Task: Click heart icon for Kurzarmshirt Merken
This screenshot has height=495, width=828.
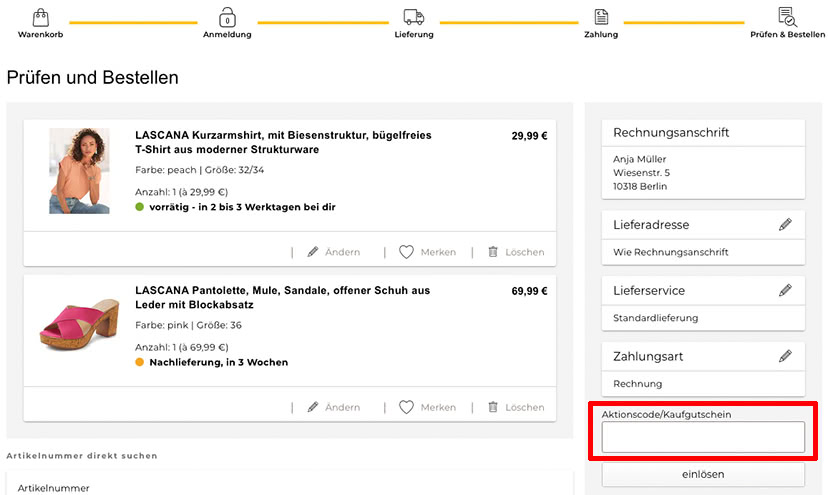Action: tap(406, 252)
